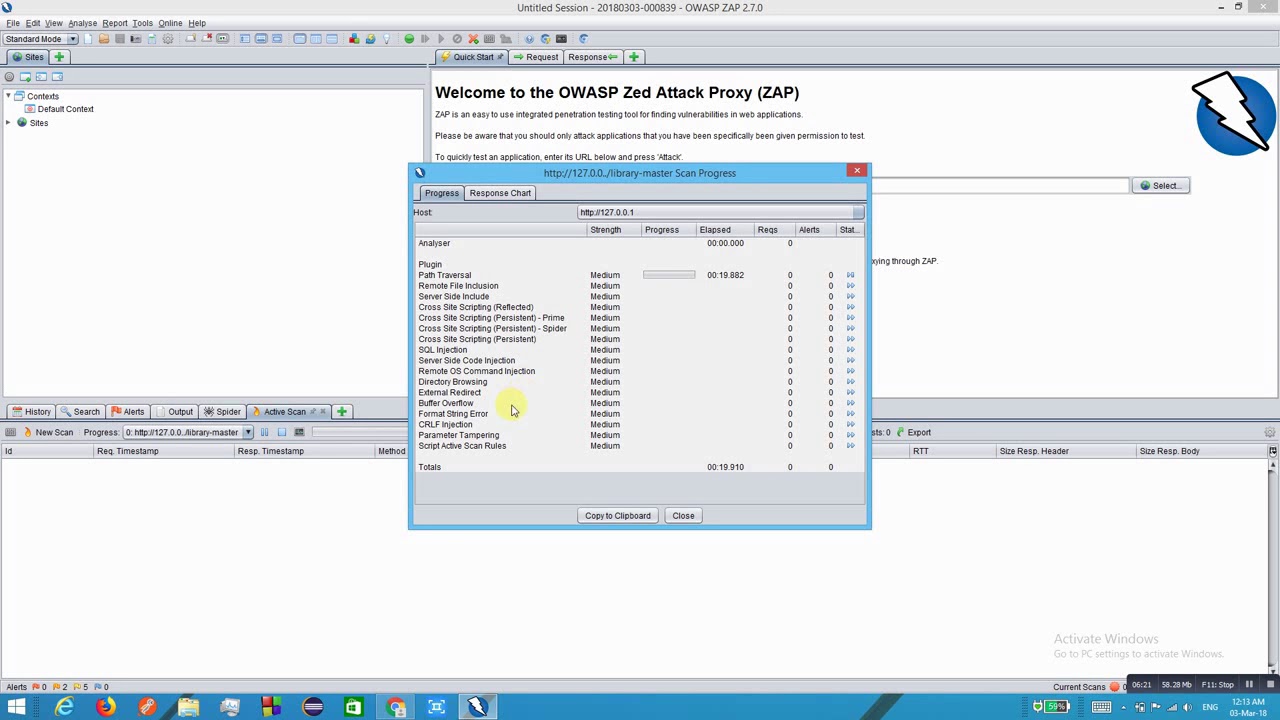Screen dimensions: 1280x720
Task: Open the Report menu
Action: click(x=115, y=23)
